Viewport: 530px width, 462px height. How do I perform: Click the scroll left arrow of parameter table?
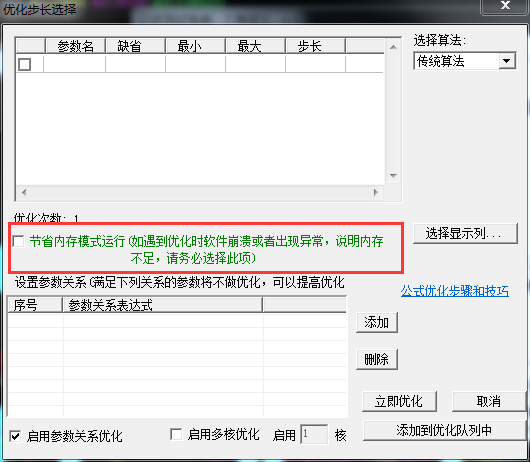click(x=24, y=192)
